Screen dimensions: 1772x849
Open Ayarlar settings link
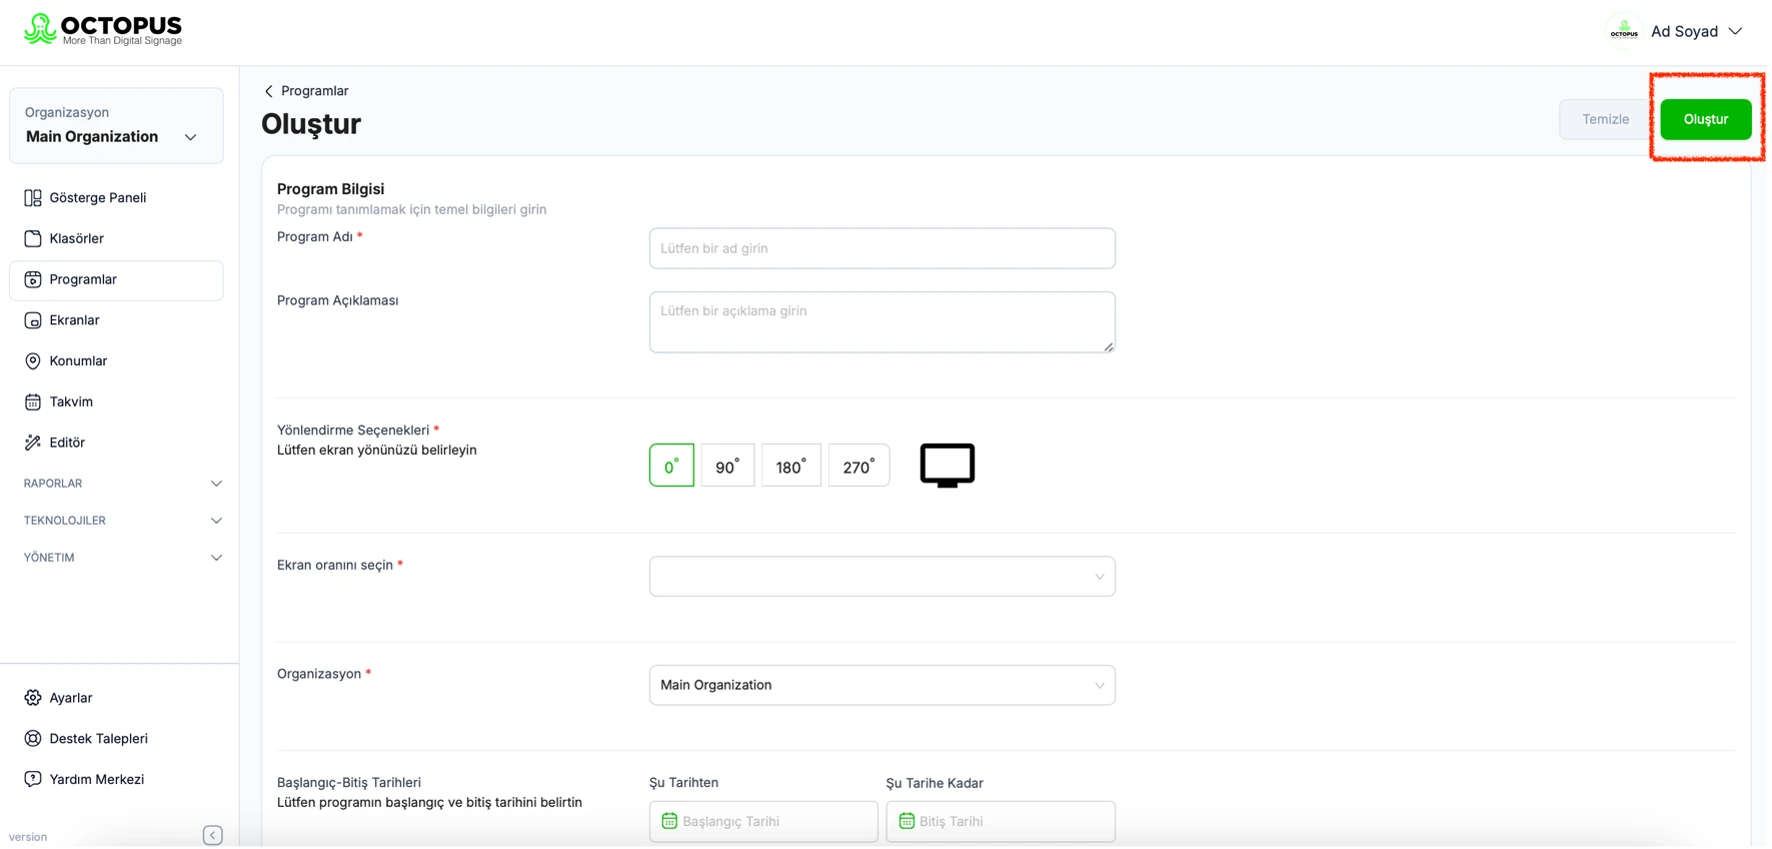(x=71, y=698)
